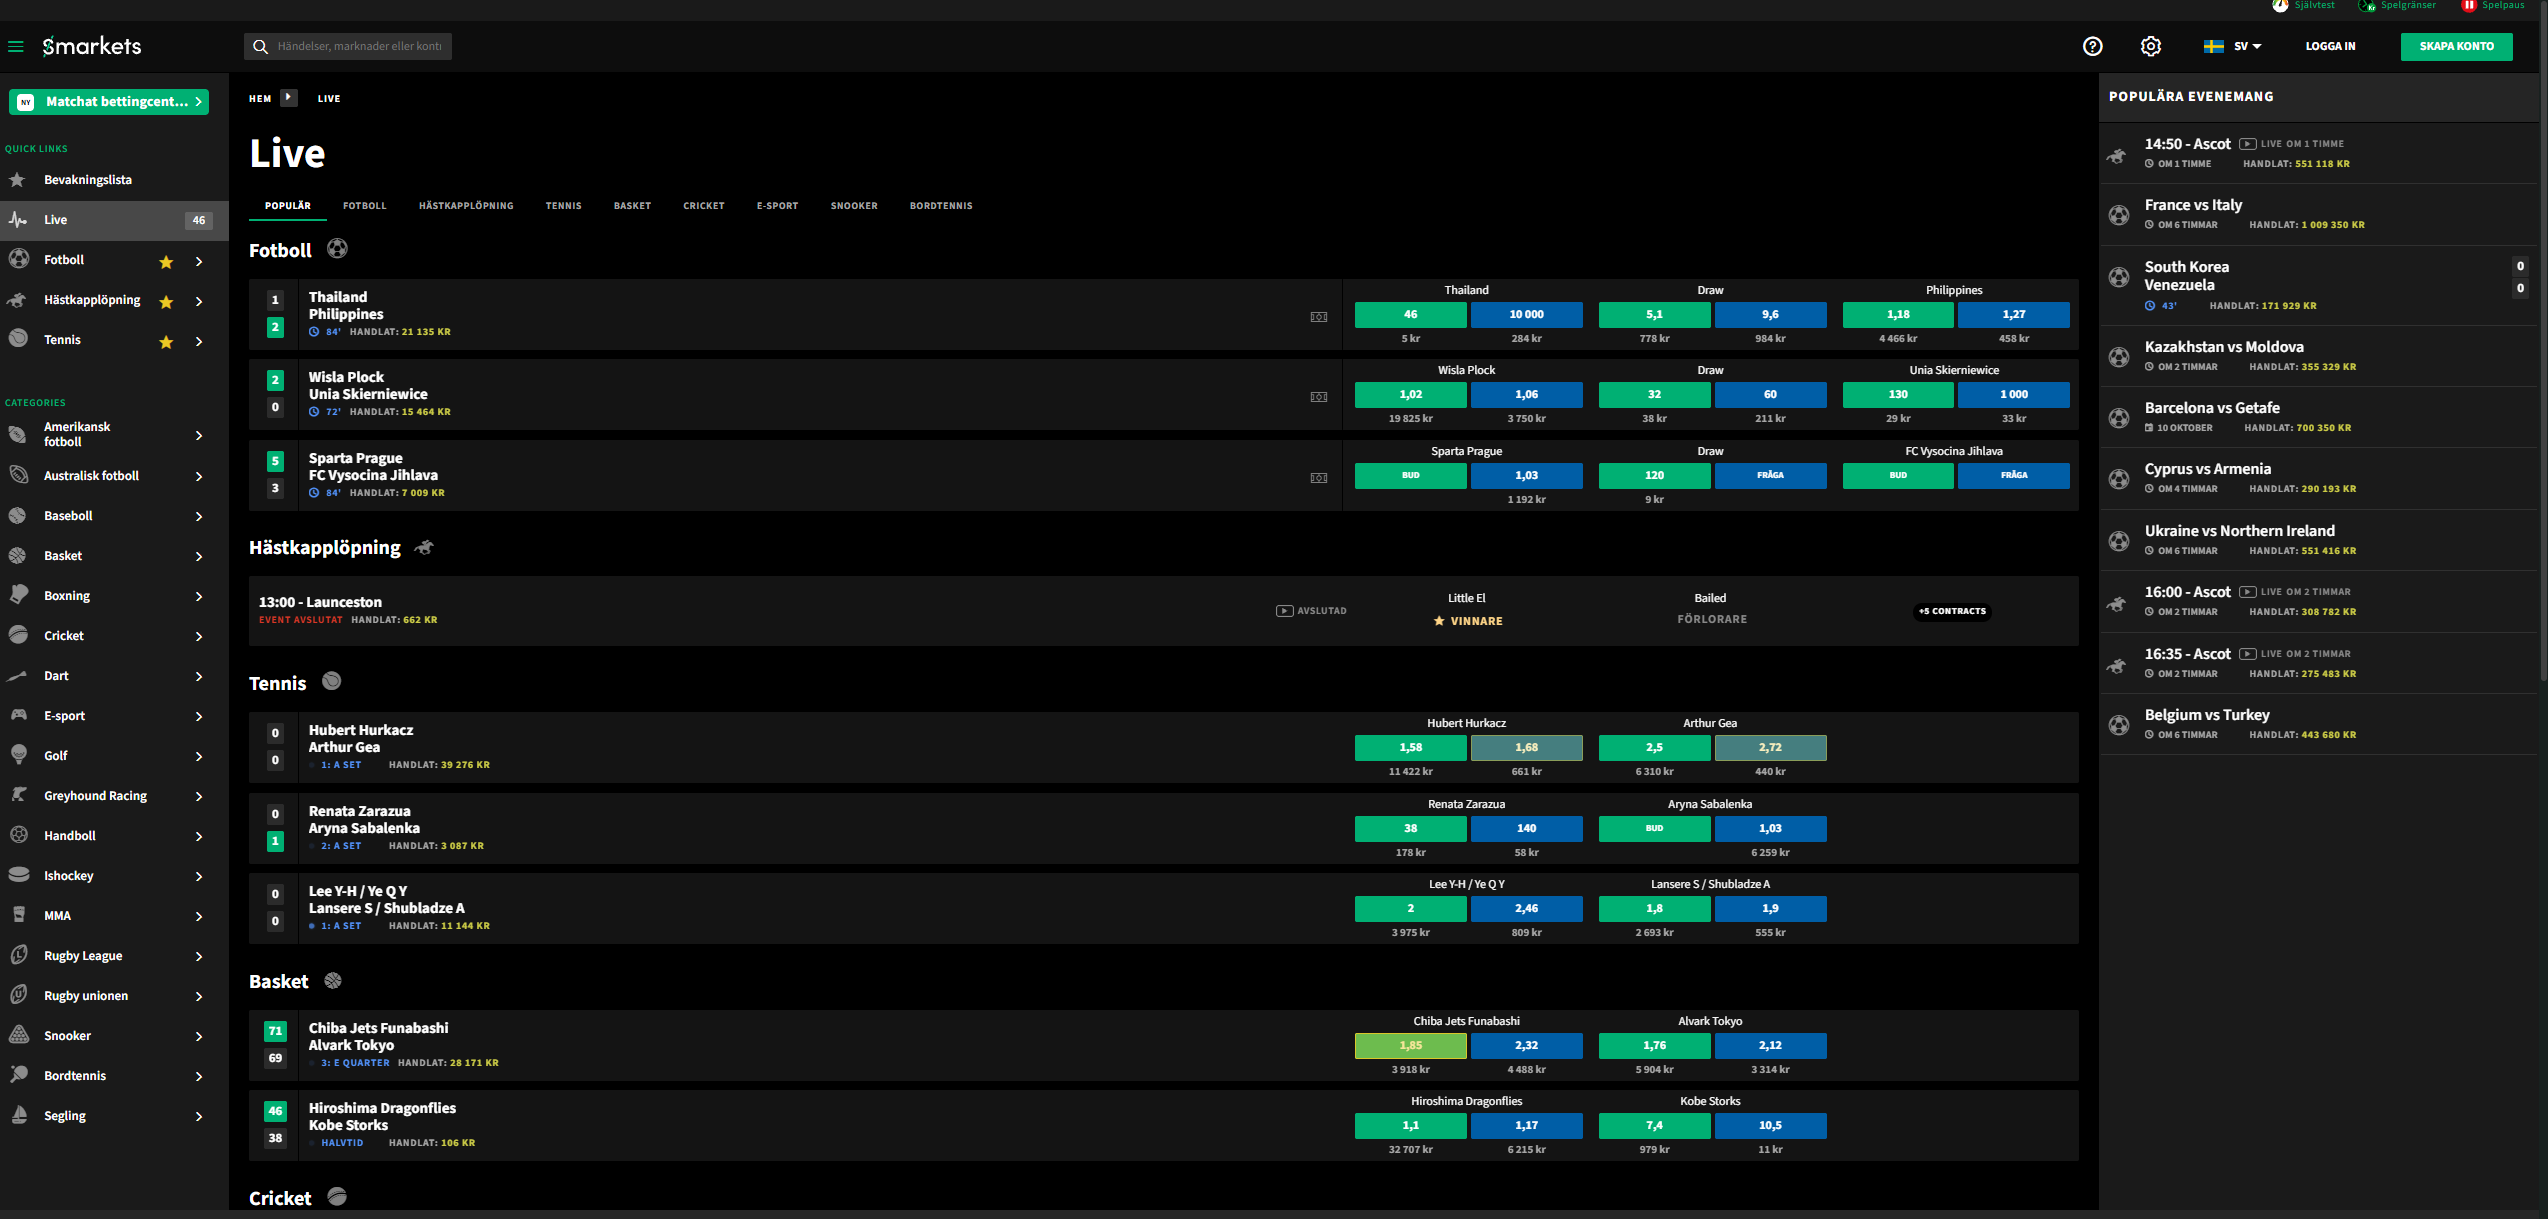Click Boxning glove icon in sidebar
The height and width of the screenshot is (1219, 2548).
[x=19, y=595]
